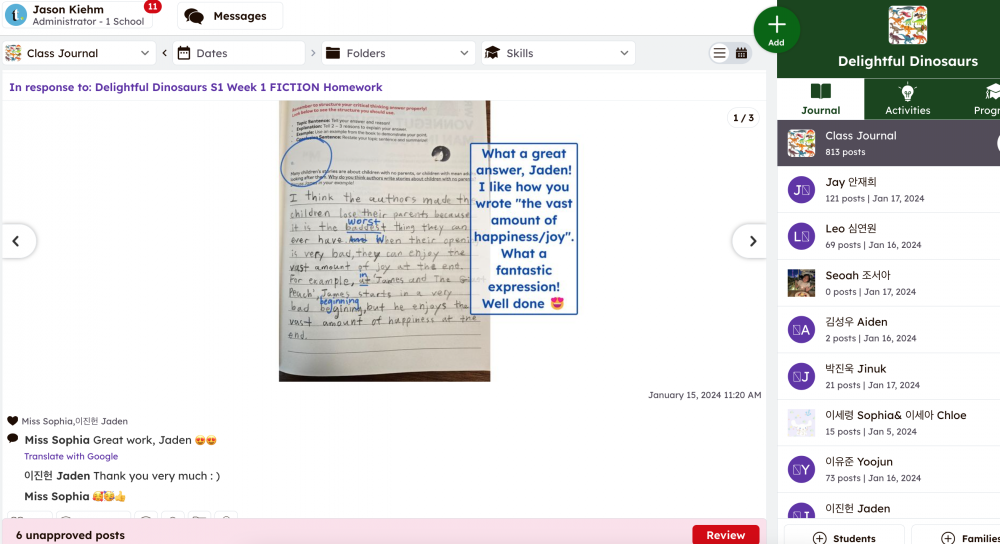Expand the Skills dropdown
This screenshot has width=1000, height=544.
point(558,53)
